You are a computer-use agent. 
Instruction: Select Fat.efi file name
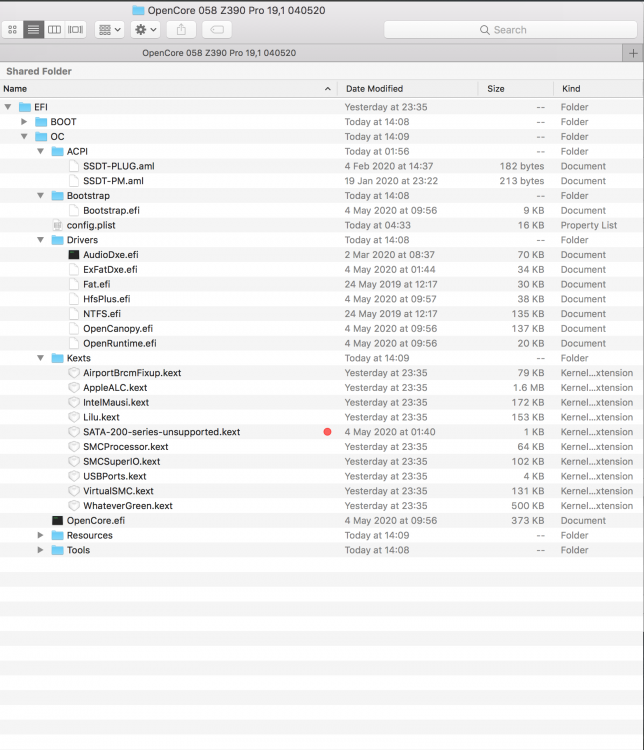(97, 285)
